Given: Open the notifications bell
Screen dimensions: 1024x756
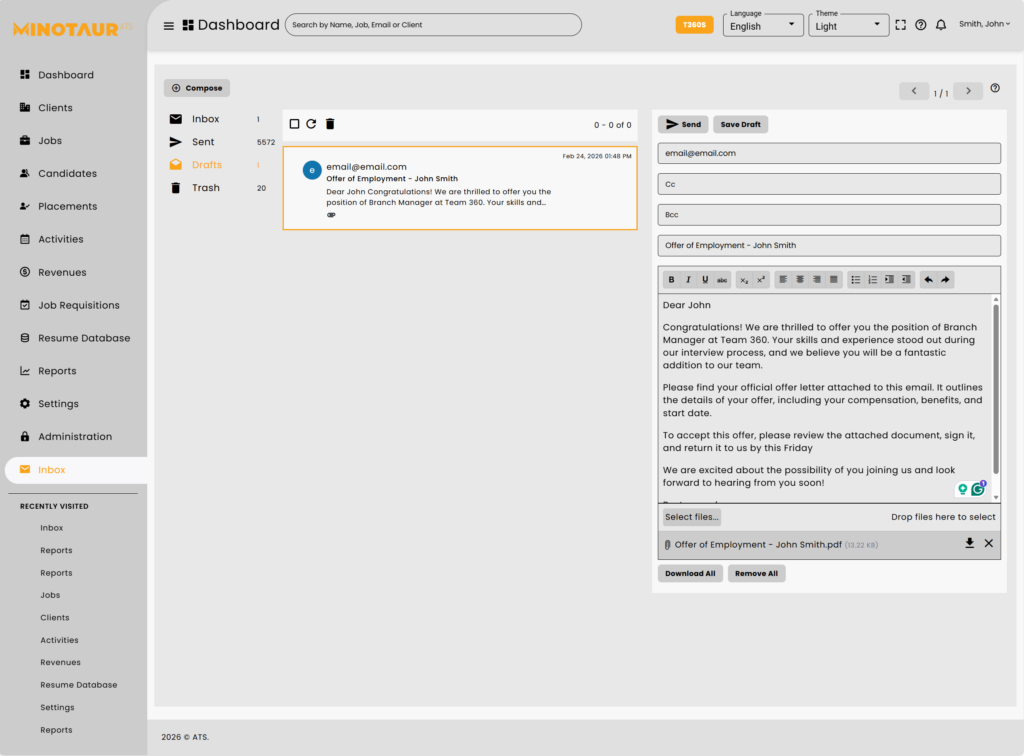Looking at the screenshot, I should point(941,25).
